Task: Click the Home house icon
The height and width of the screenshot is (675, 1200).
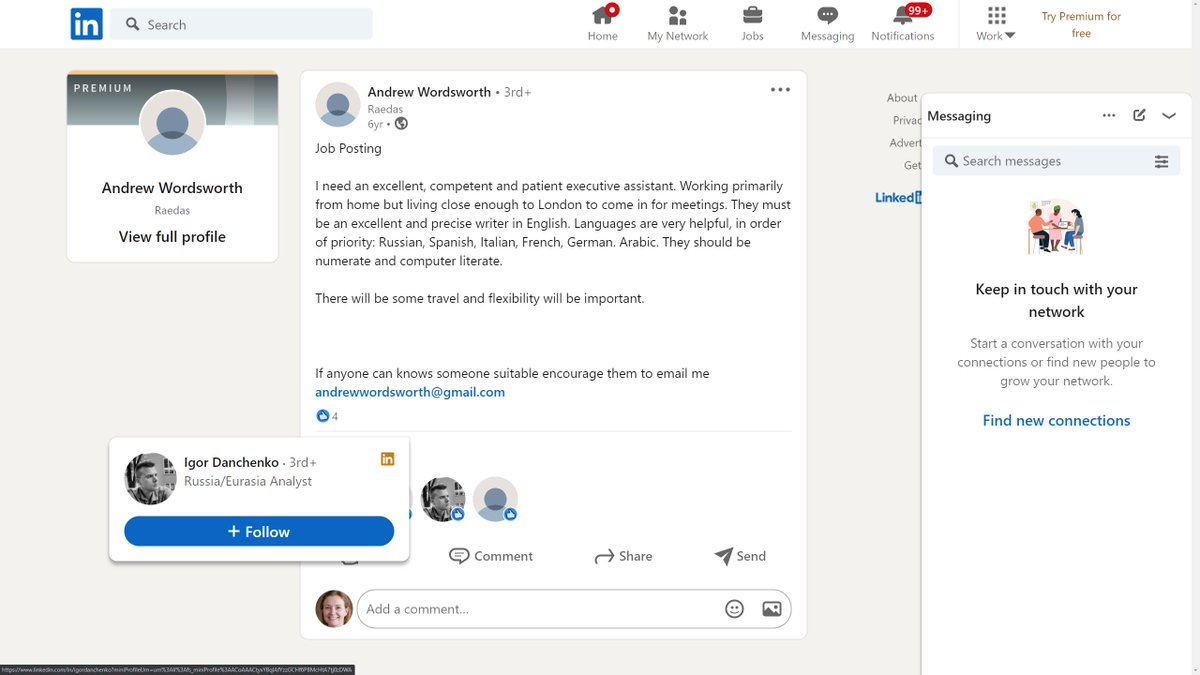Action: pyautogui.click(x=602, y=15)
